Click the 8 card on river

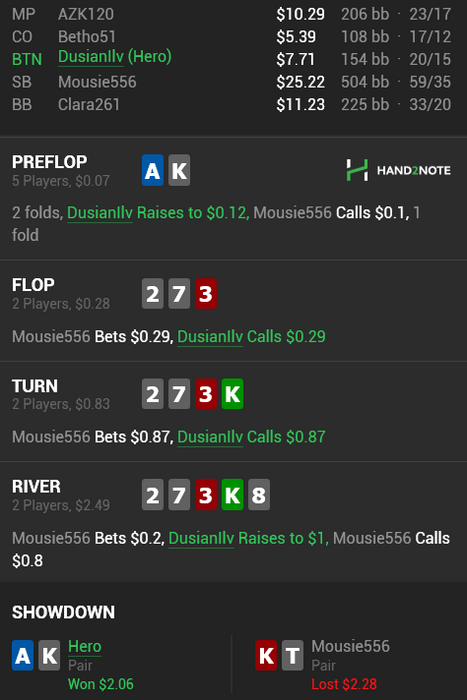(x=259, y=495)
